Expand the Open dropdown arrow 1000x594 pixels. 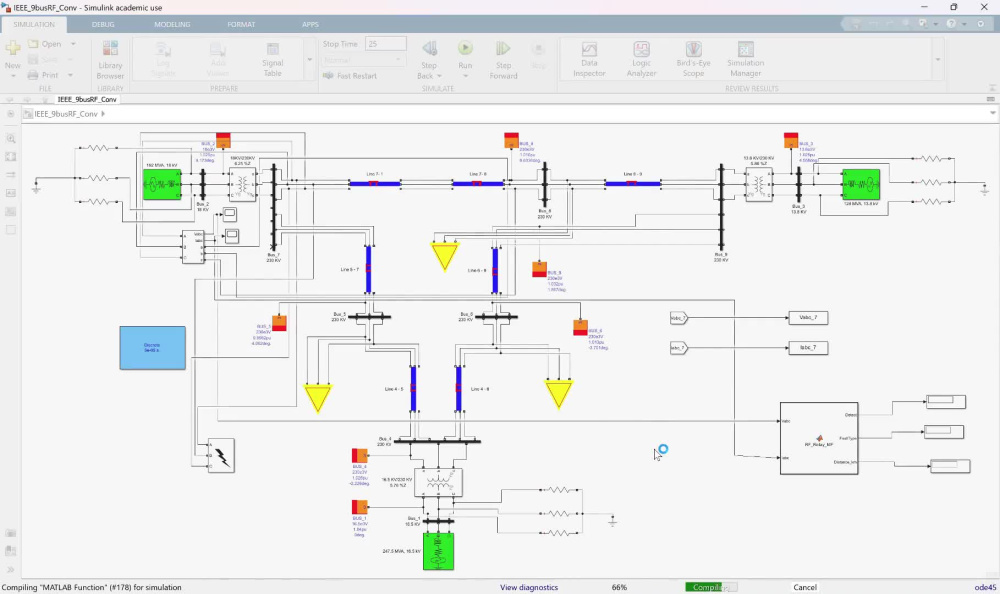73,44
